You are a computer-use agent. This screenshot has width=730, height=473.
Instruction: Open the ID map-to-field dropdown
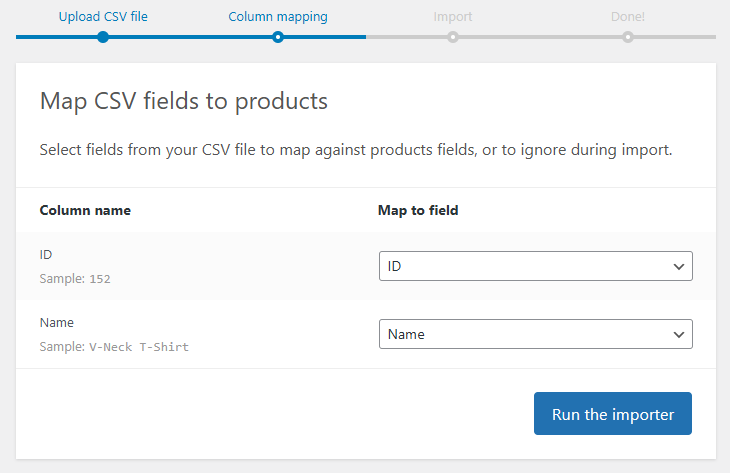pyautogui.click(x=535, y=267)
